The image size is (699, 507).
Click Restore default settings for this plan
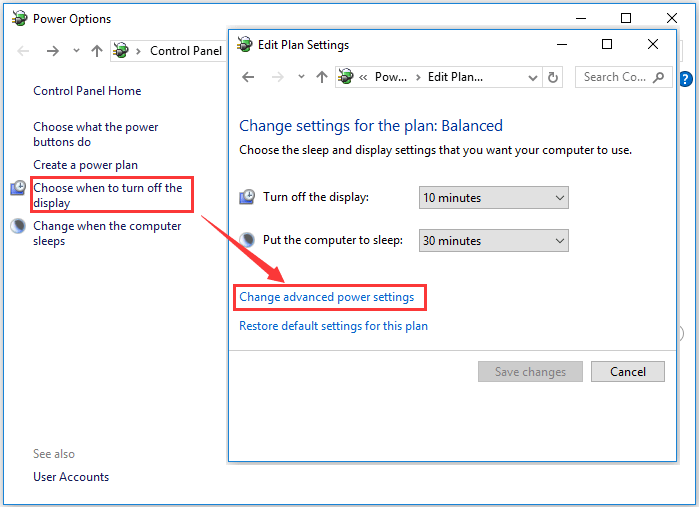click(x=333, y=326)
